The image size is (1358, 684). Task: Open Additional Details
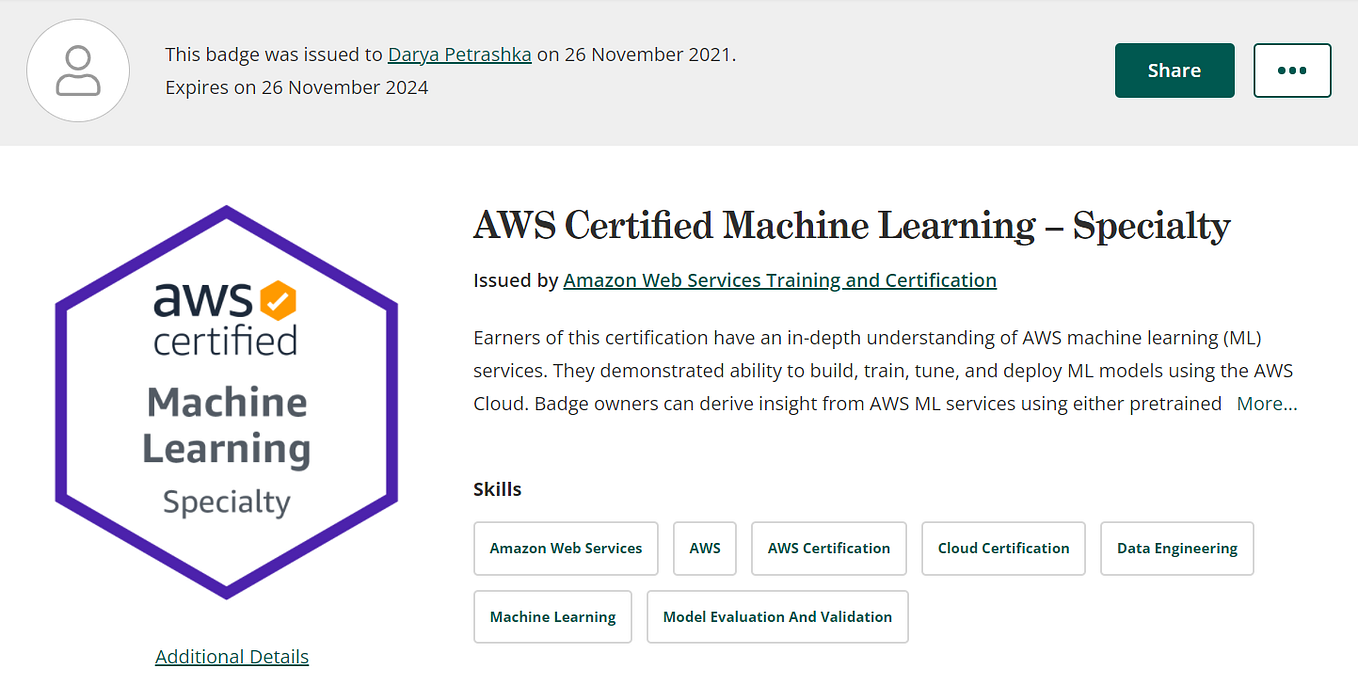pos(231,656)
